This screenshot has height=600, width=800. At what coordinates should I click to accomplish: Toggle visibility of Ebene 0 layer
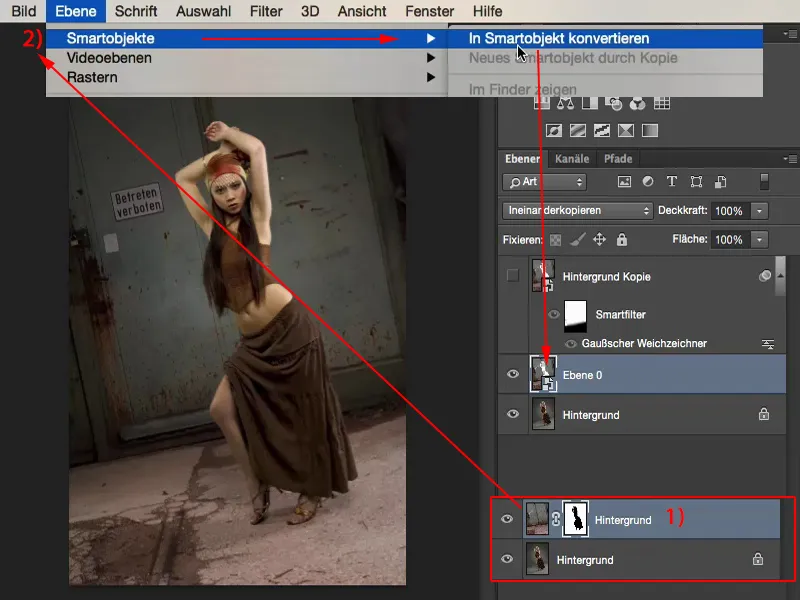(513, 375)
